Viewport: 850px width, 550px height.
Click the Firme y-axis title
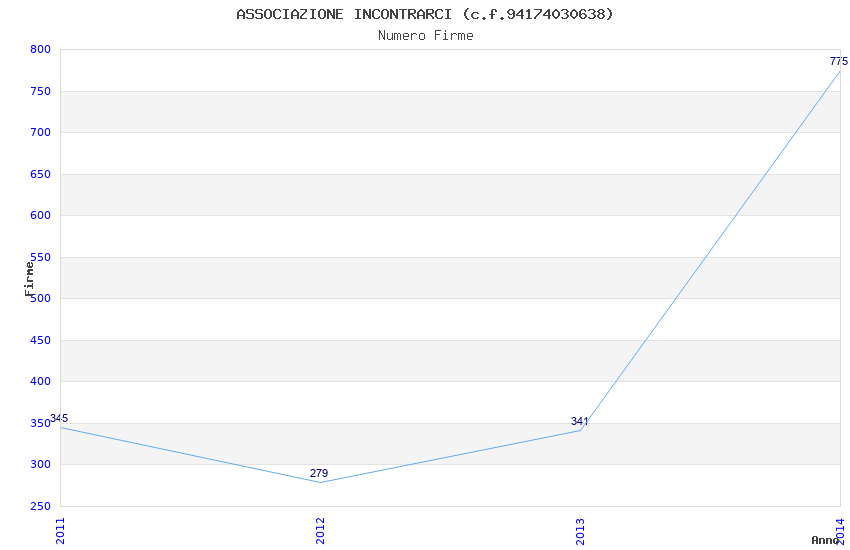point(29,279)
